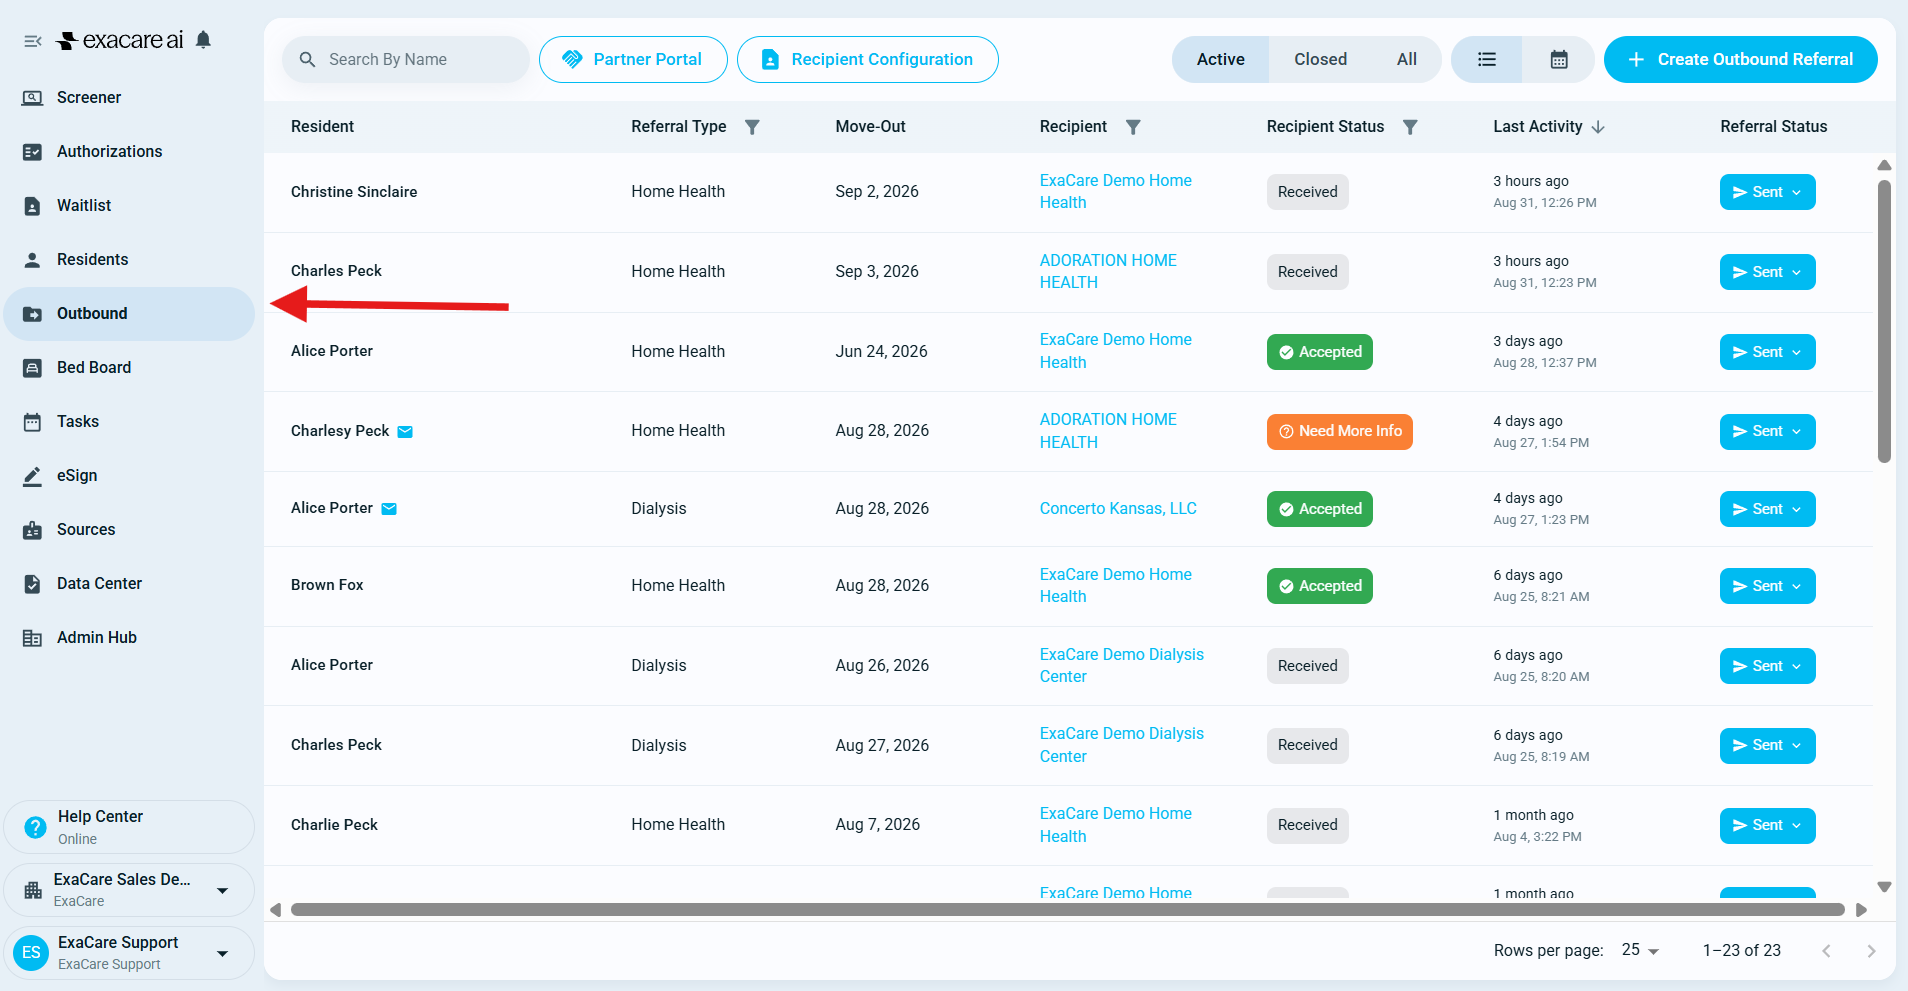Select resident name Christine Sinclaire
Screen dimensions: 1908x991
tap(354, 193)
